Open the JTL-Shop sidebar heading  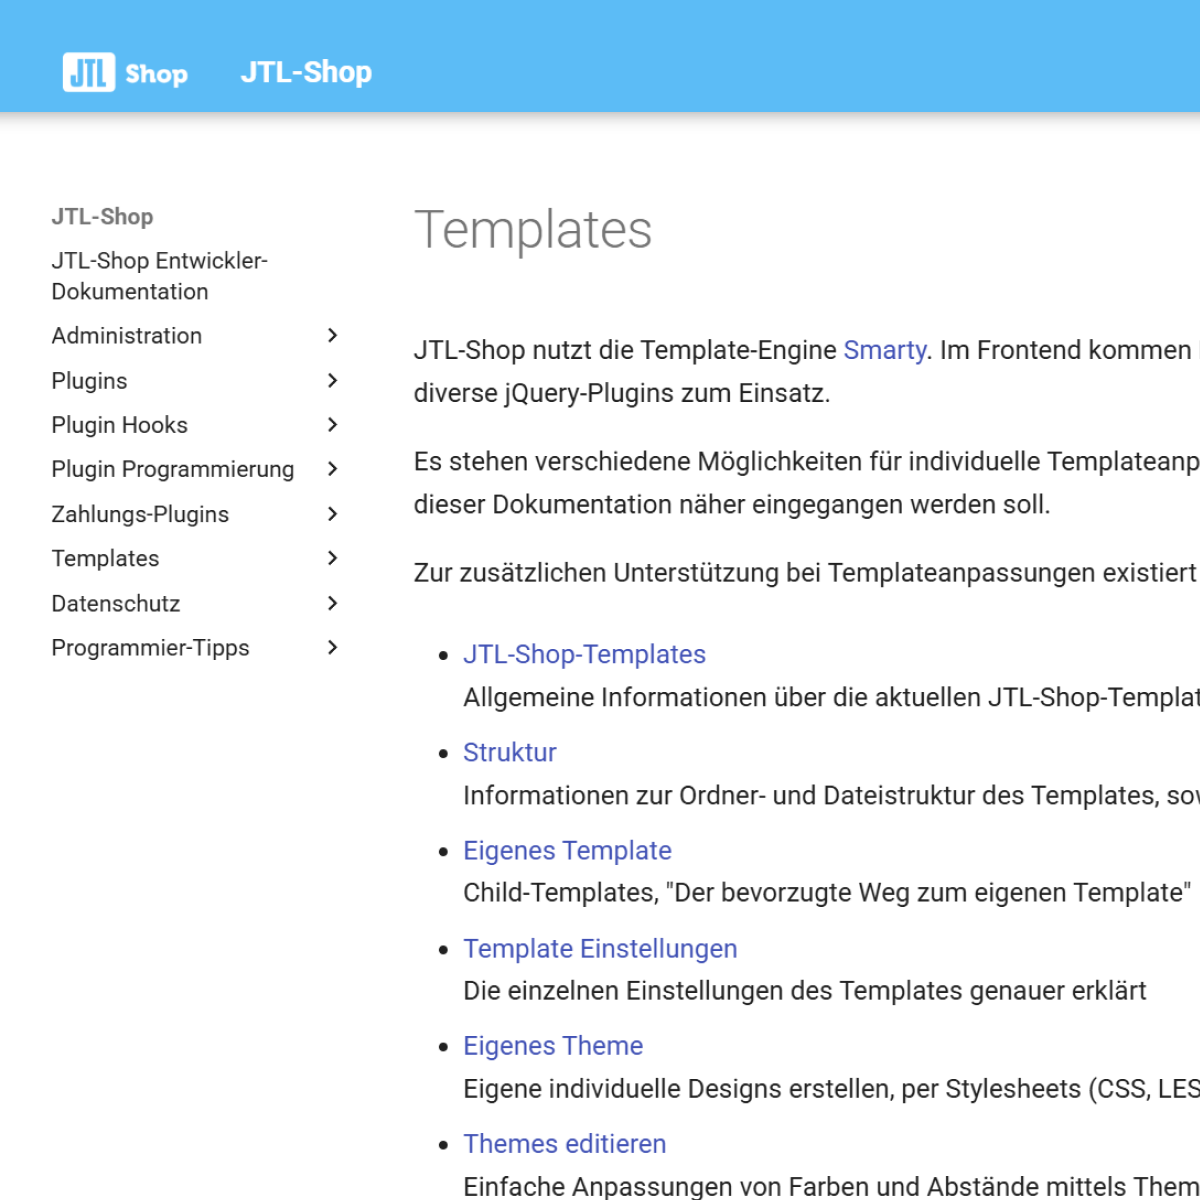[102, 216]
